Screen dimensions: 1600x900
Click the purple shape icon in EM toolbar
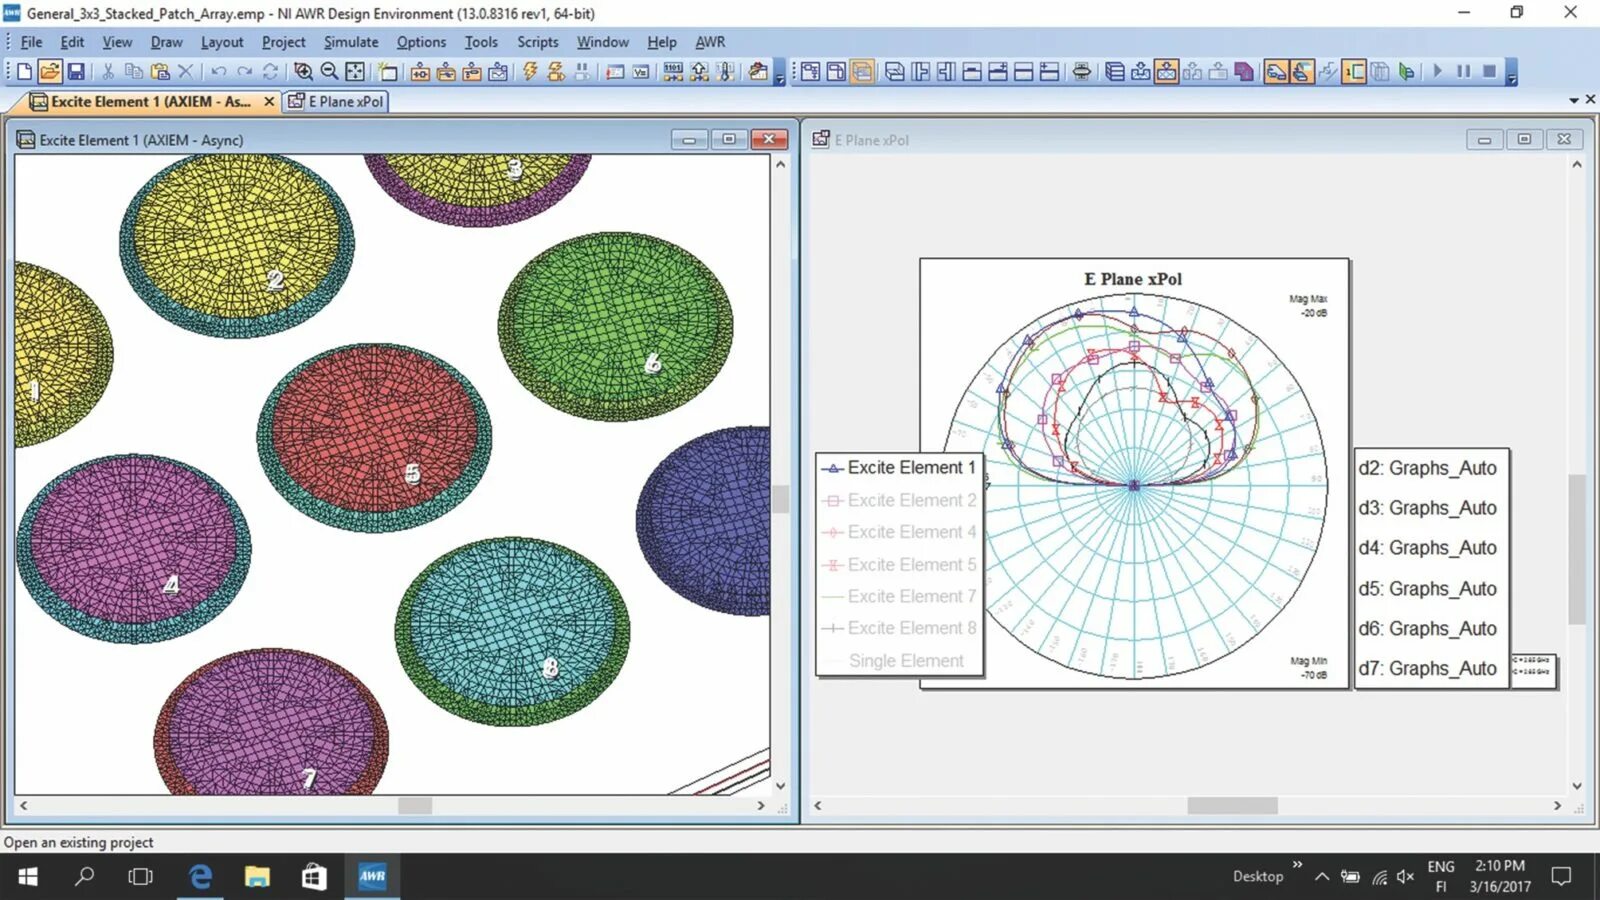tap(1244, 71)
